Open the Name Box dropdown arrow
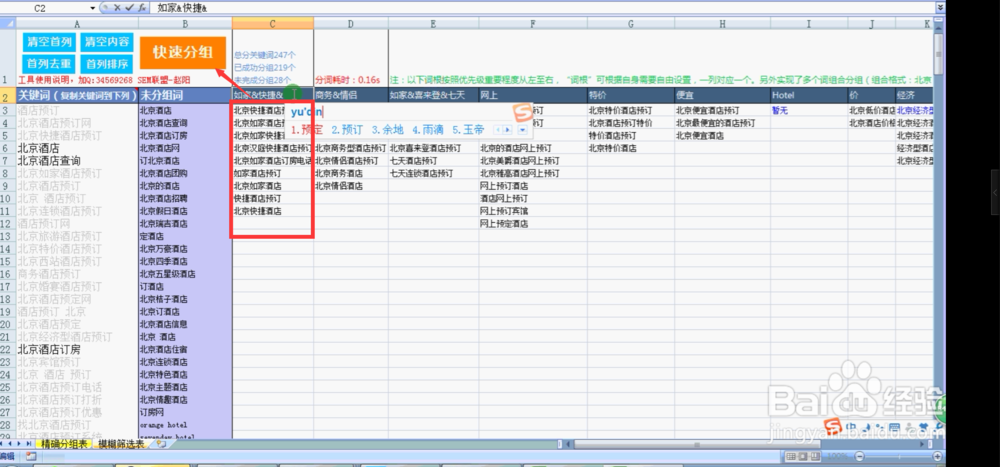1000x467 pixels. point(92,8)
